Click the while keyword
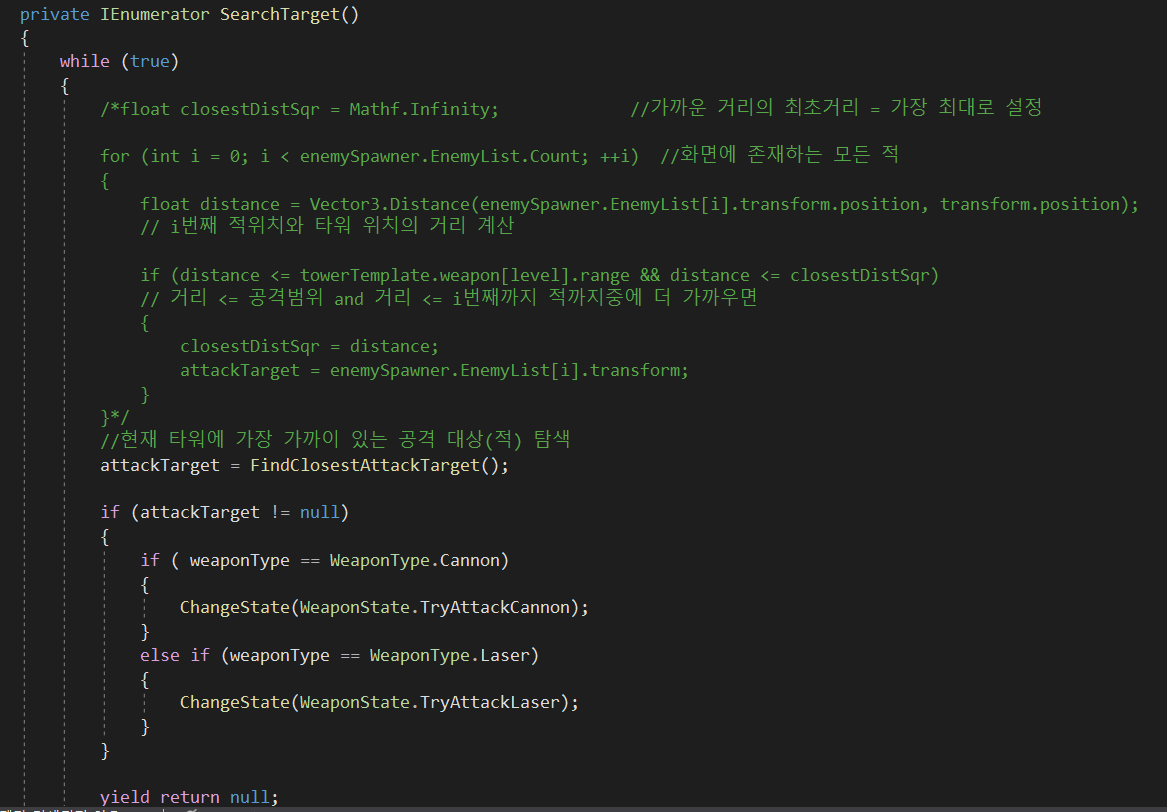1167x812 pixels. click(x=84, y=61)
